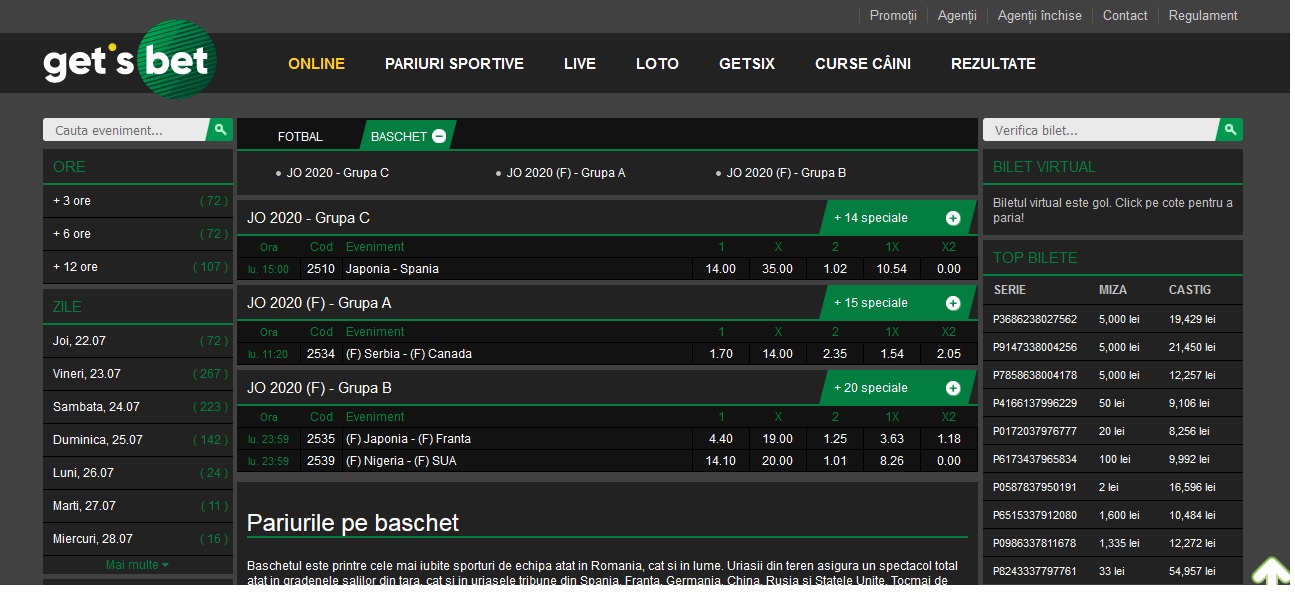1295x592 pixels.
Task: Select day Vineri, 23.07
Action: pyautogui.click(x=138, y=374)
